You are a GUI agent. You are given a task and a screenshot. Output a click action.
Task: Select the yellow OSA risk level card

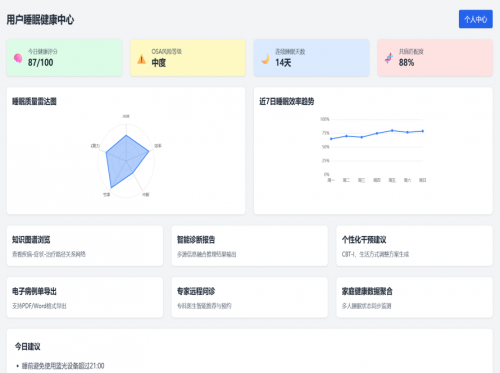point(188,58)
